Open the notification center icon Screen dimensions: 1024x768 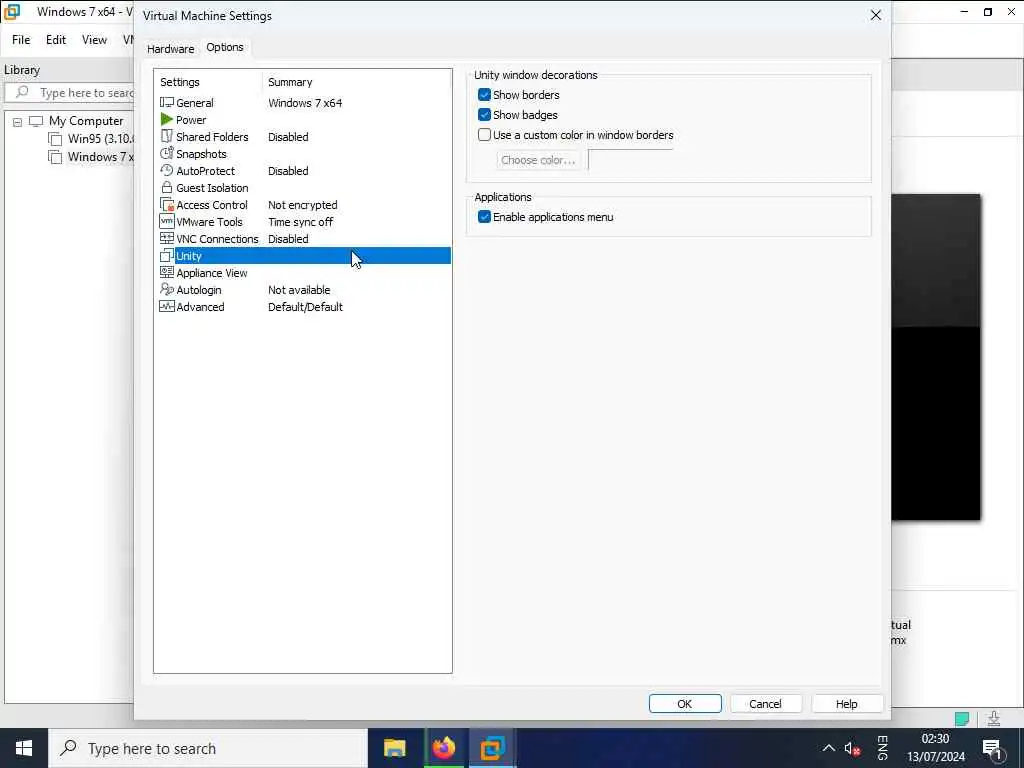(992, 748)
